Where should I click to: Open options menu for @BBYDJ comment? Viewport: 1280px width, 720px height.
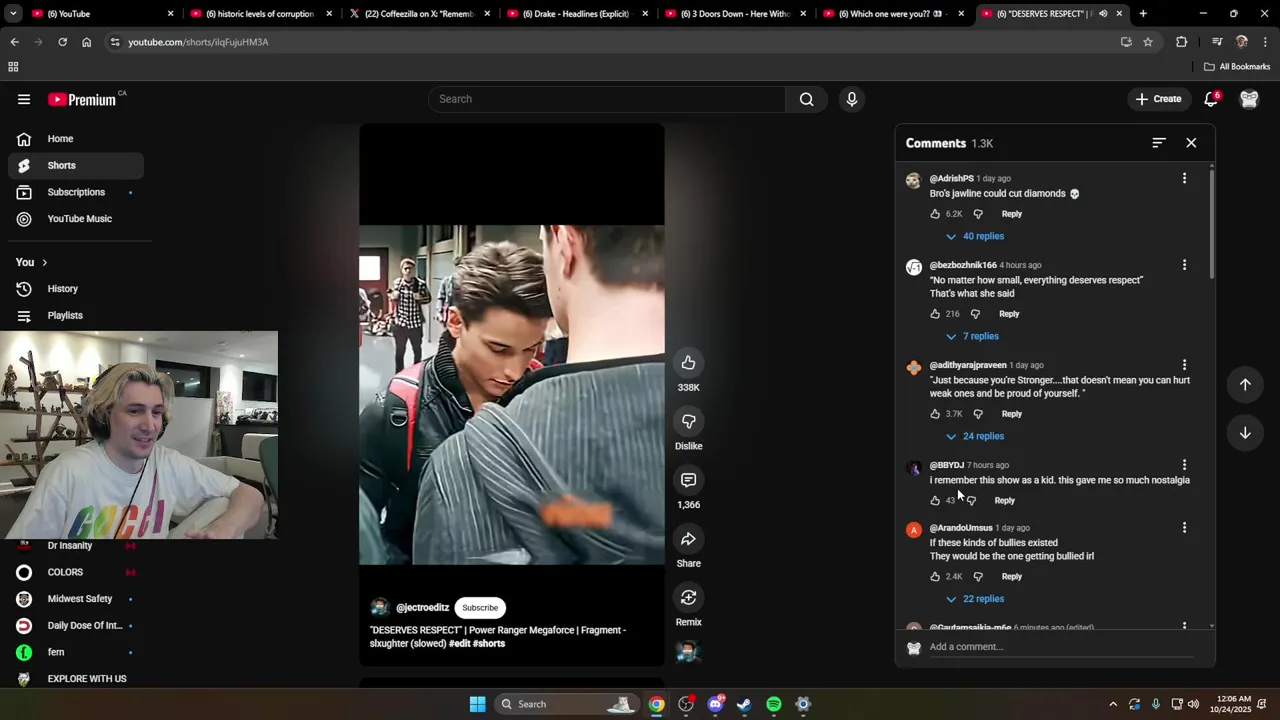1184,465
